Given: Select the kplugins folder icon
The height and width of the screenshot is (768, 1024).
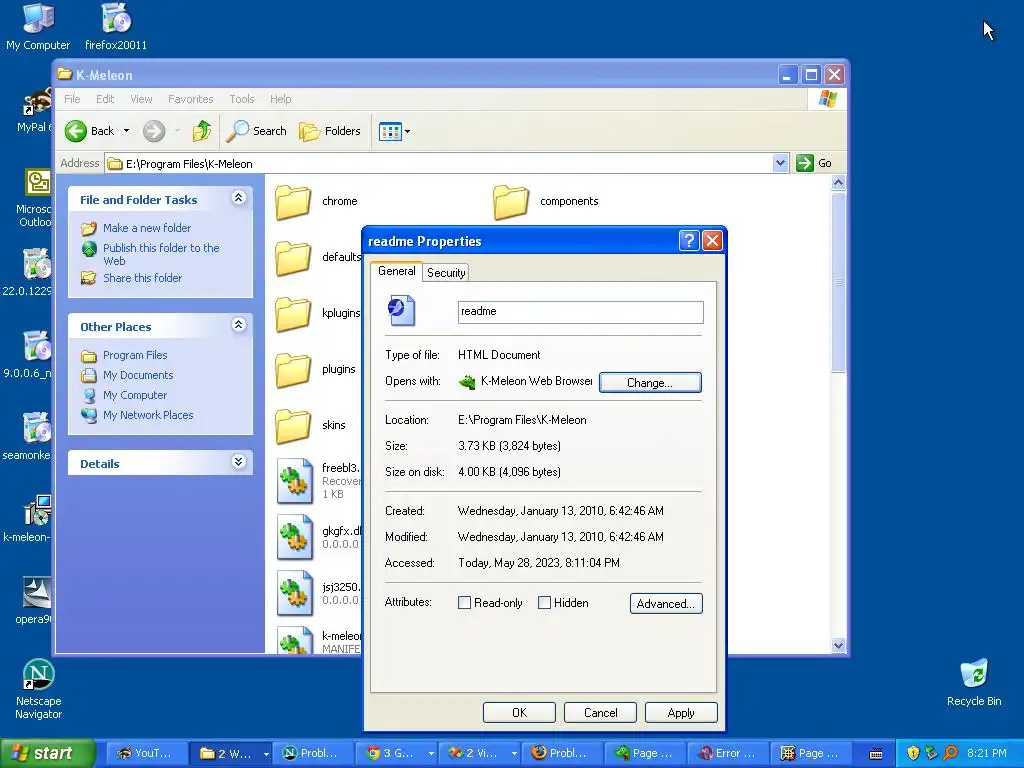Looking at the screenshot, I should pyautogui.click(x=293, y=313).
